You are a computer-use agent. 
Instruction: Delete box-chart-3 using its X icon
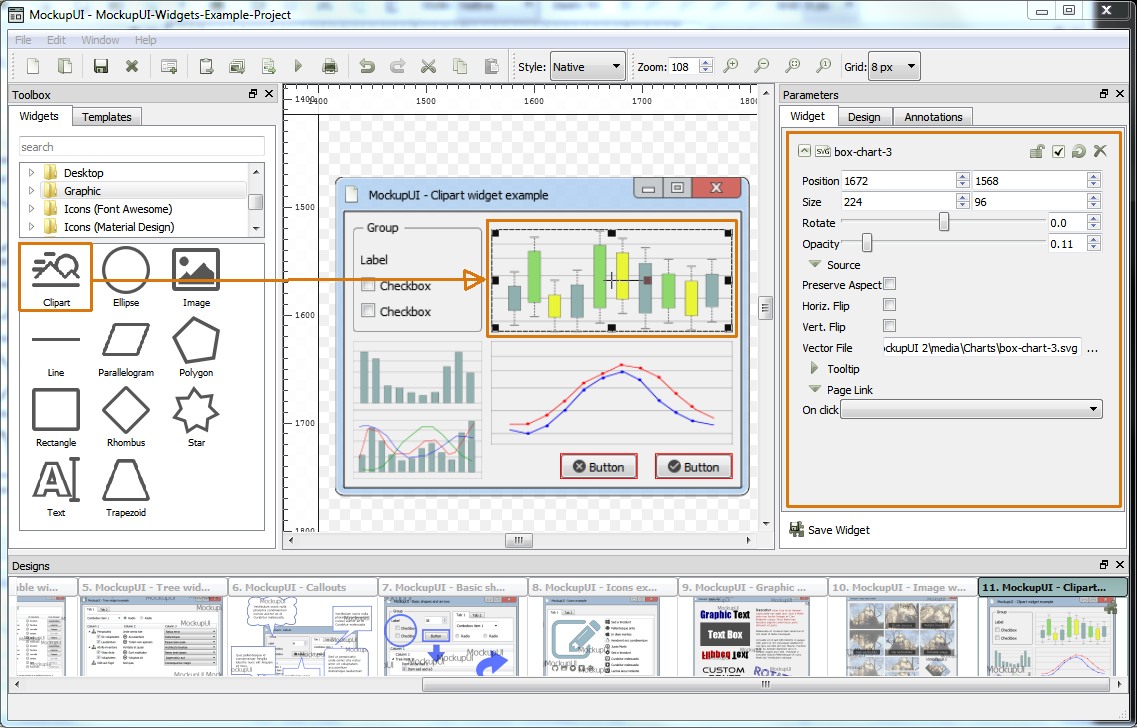(x=1100, y=151)
